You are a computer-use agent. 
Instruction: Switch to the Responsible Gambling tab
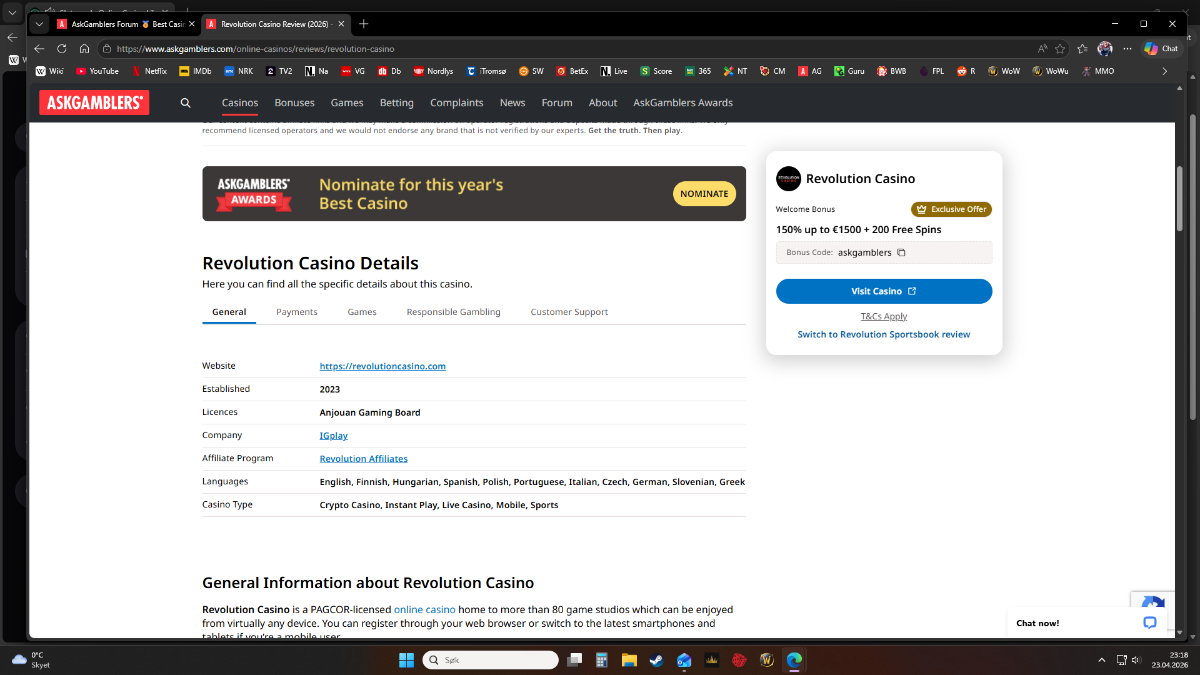coord(453,312)
